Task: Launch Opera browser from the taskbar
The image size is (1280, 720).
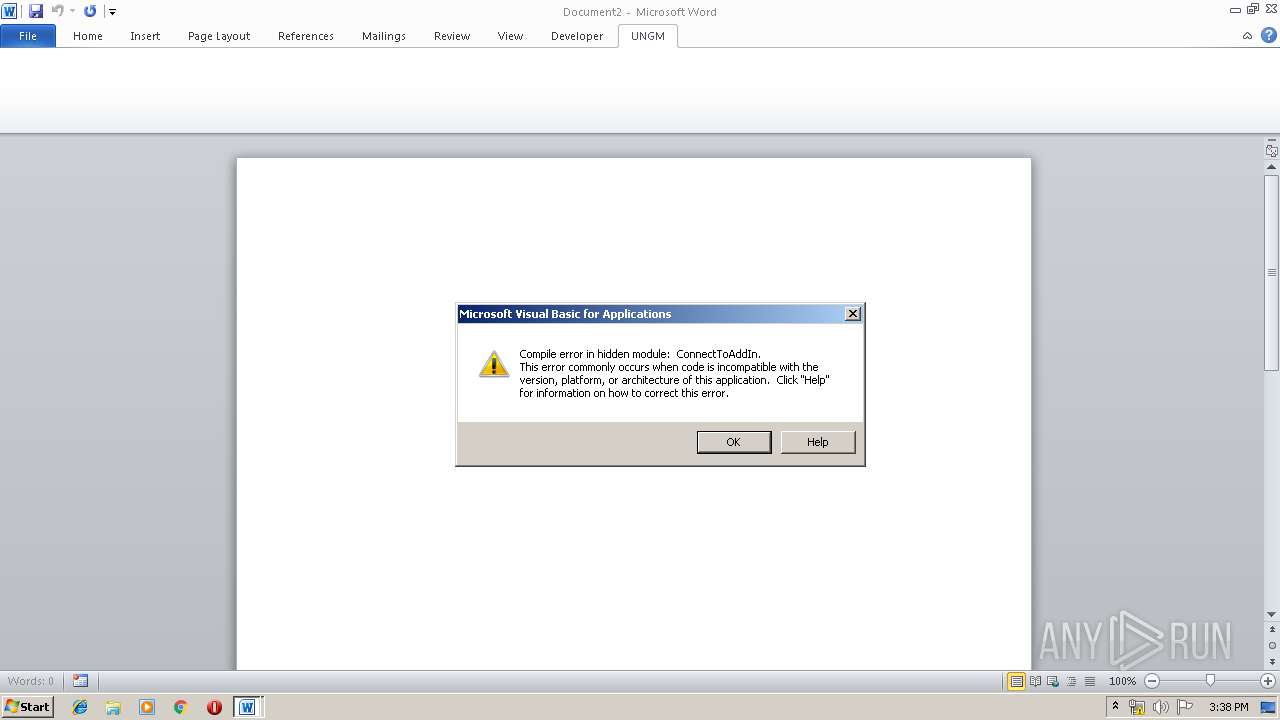Action: click(214, 707)
